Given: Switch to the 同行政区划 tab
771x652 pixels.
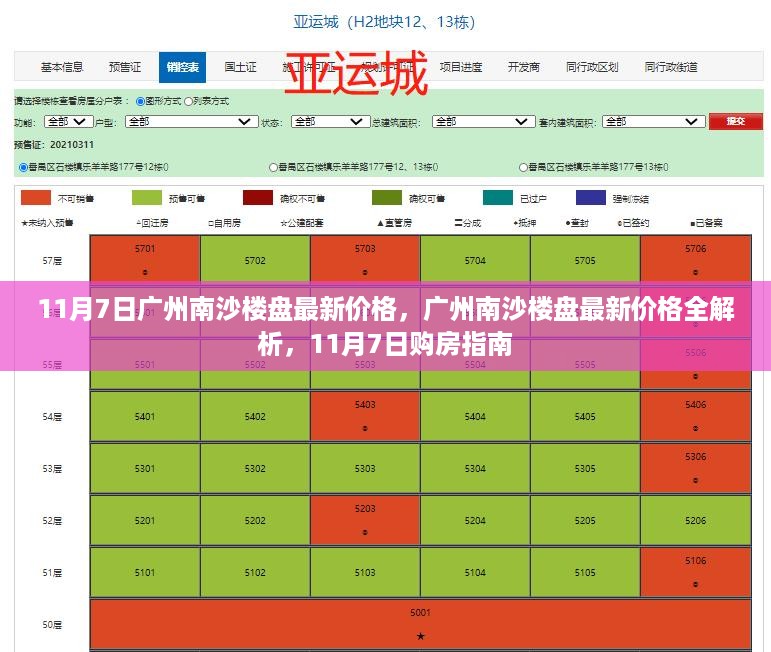Looking at the screenshot, I should 592,67.
